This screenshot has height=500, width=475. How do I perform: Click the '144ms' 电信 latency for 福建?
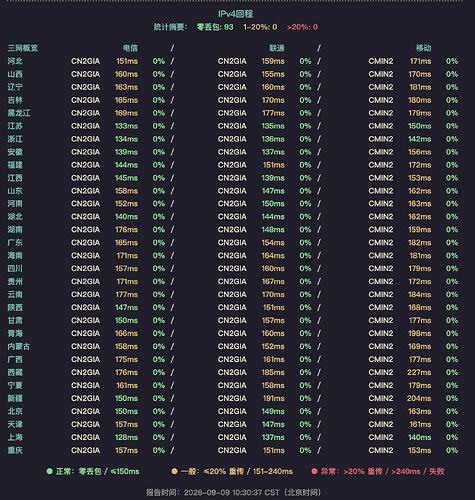[x=127, y=165]
